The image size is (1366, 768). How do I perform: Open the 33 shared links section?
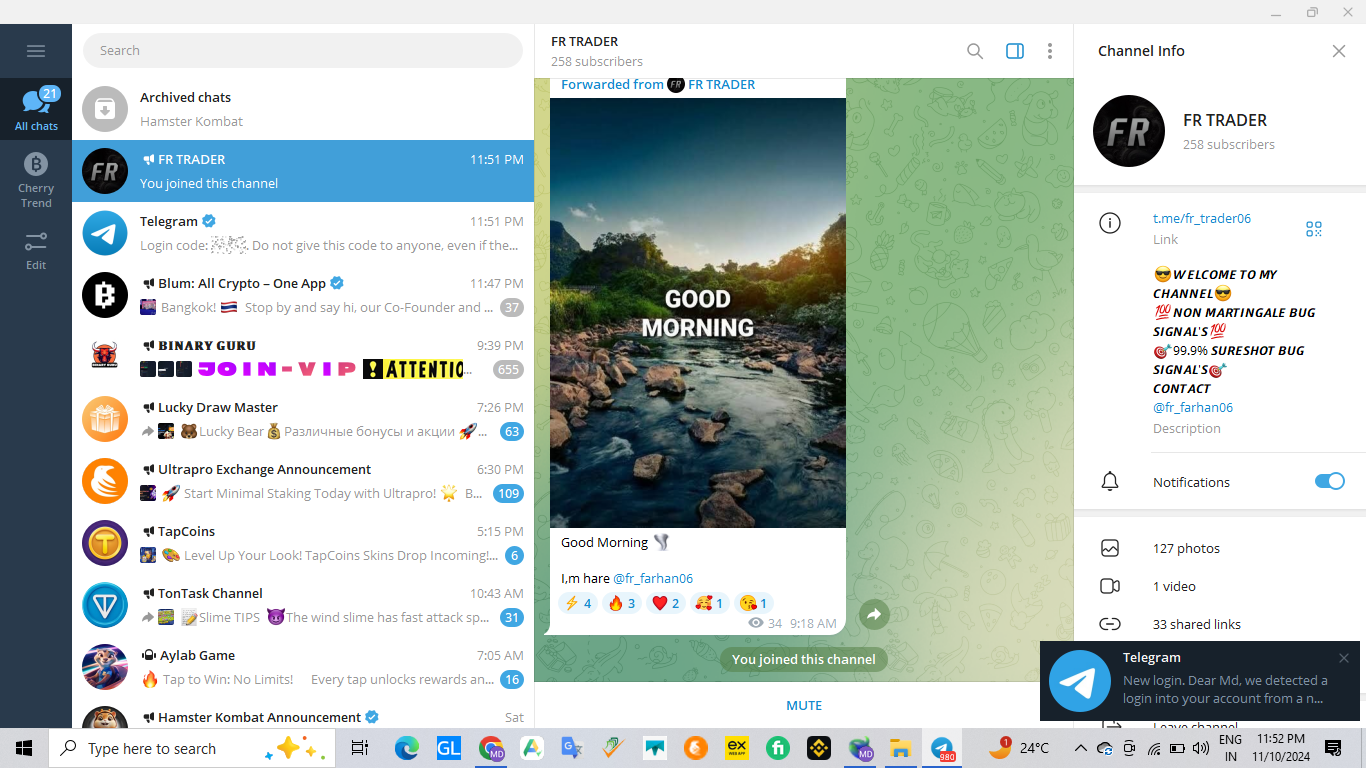1220,624
